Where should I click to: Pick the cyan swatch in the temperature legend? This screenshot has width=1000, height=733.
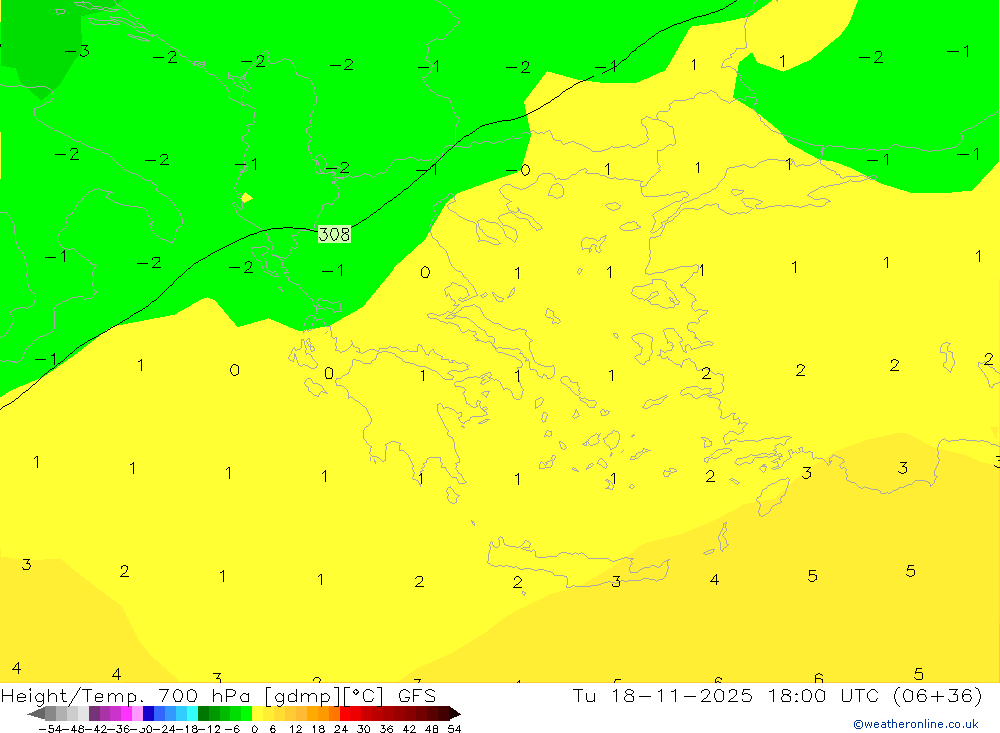pyautogui.click(x=192, y=714)
